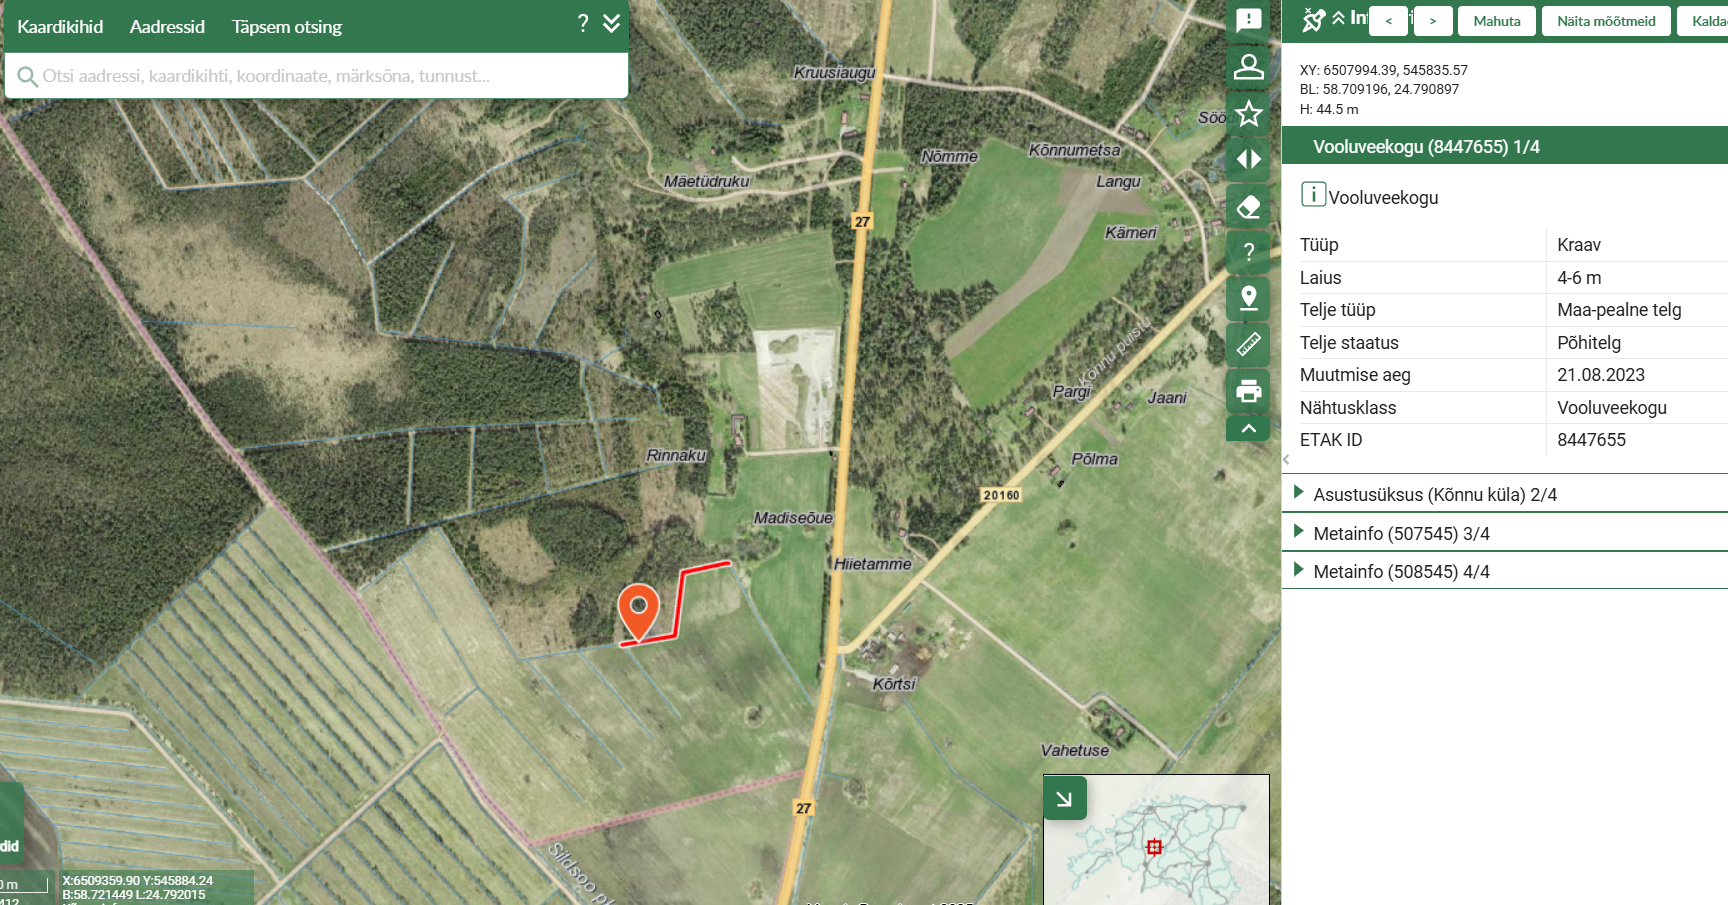Viewport: 1728px width, 905px height.
Task: Select the ruler measurement tool
Action: [x=1248, y=344]
